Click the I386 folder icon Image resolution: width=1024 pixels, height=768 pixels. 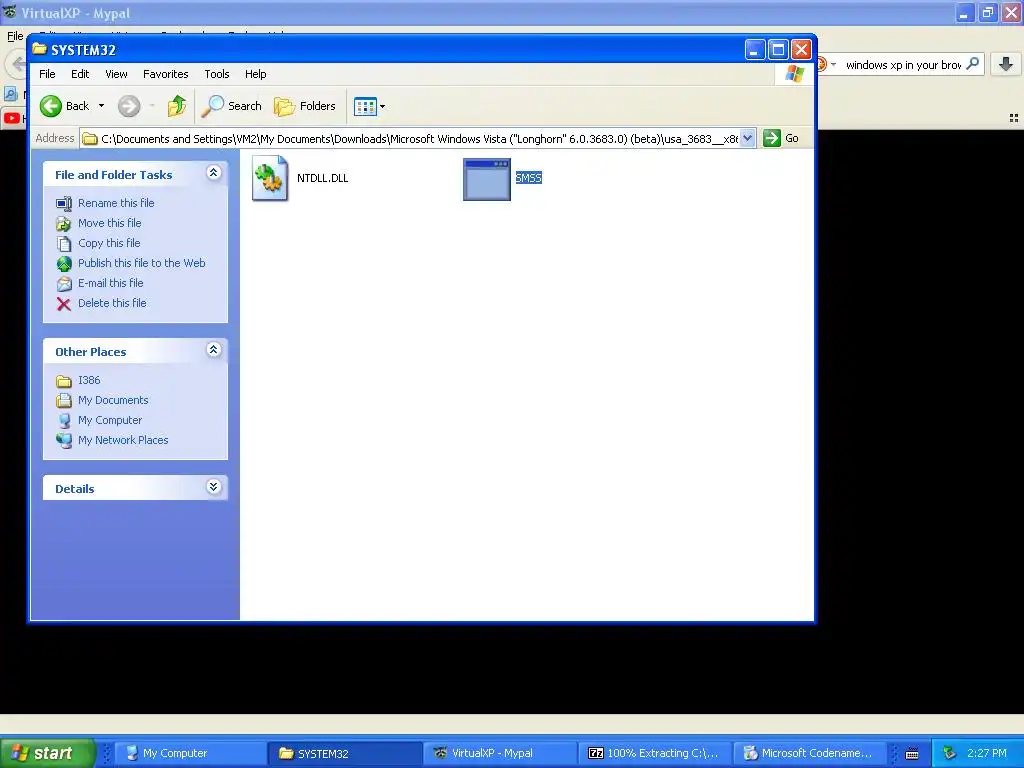[63, 381]
